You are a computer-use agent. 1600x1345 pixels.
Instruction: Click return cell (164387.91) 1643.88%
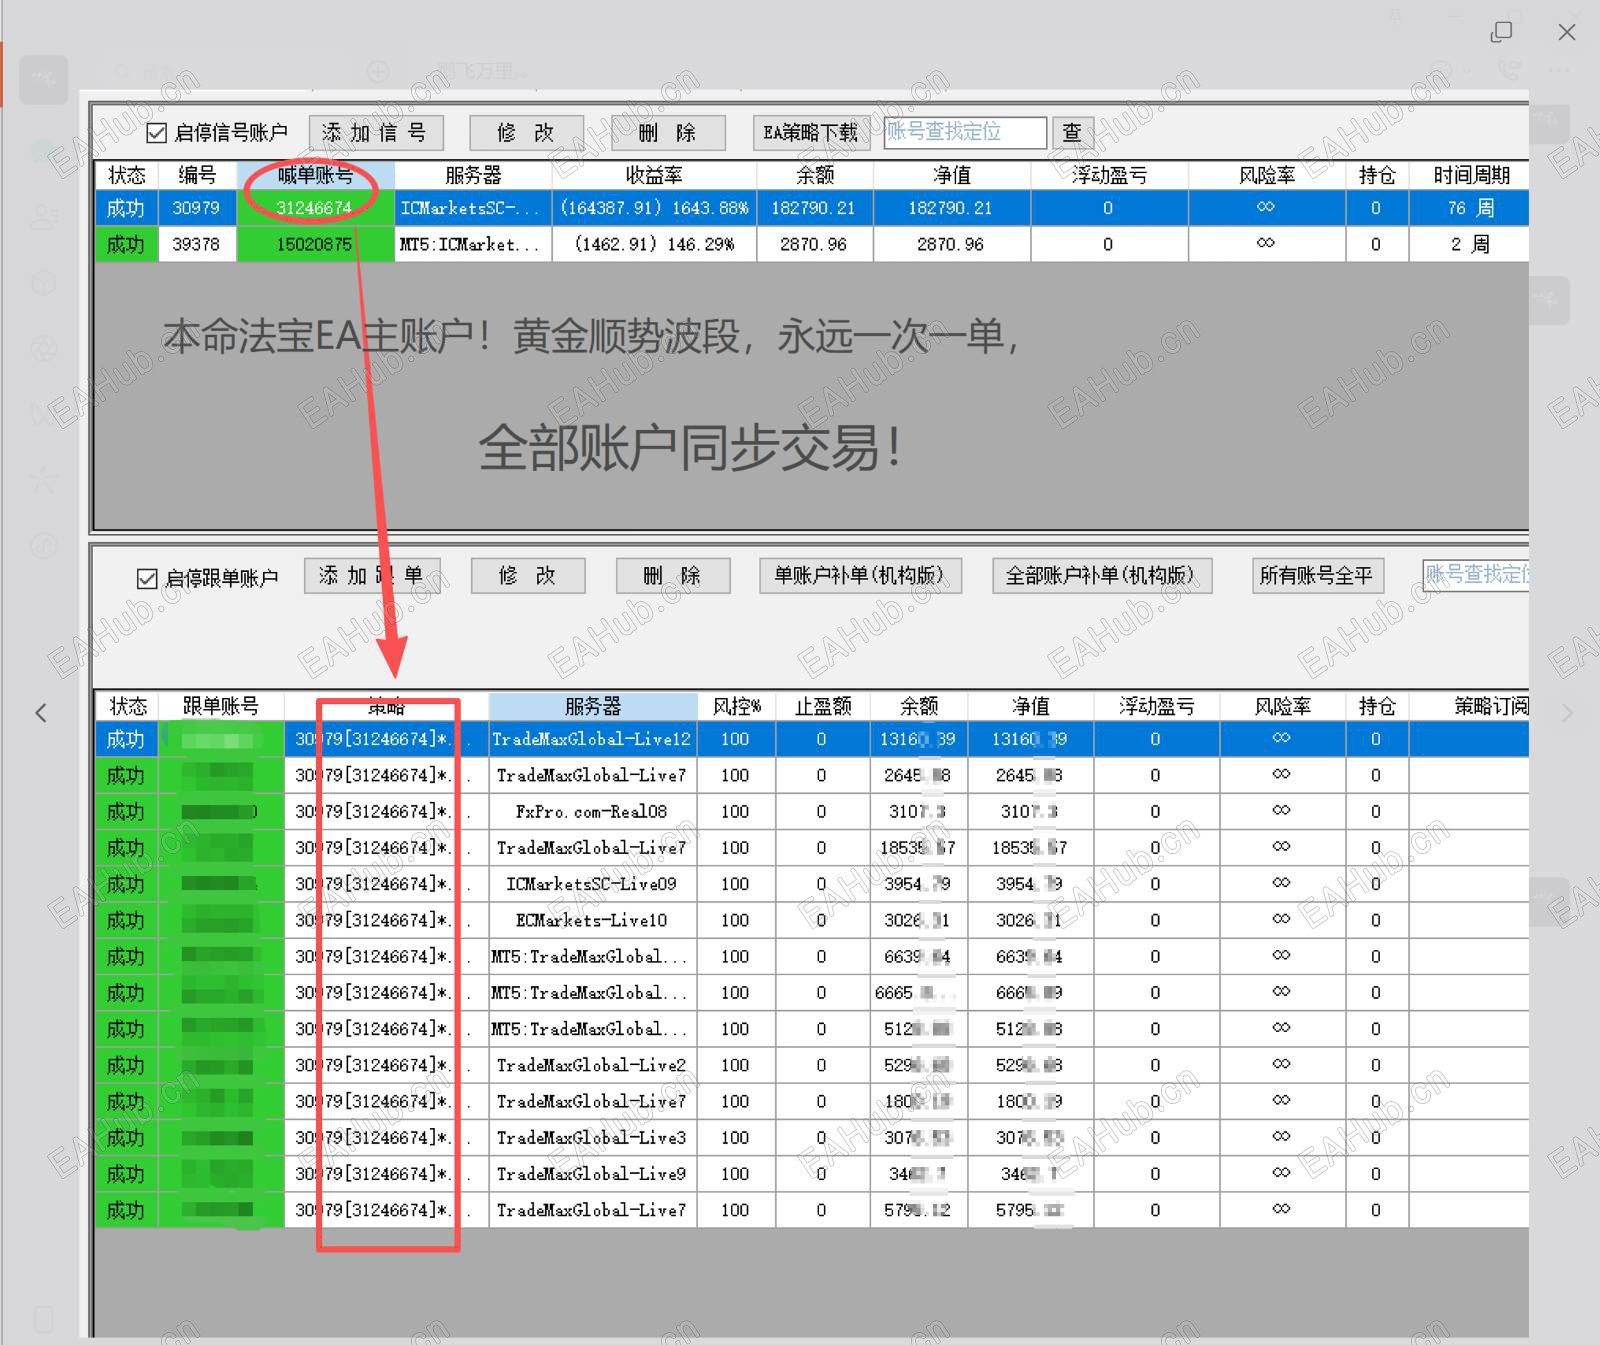[x=654, y=208]
